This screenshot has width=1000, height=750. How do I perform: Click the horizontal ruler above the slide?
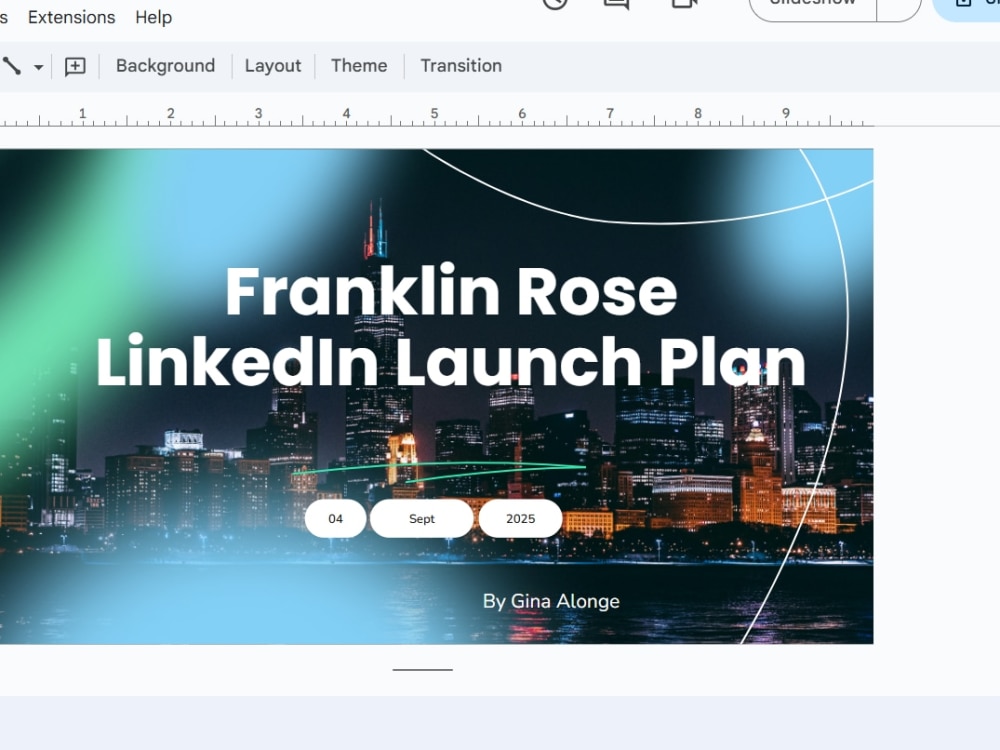(436, 116)
